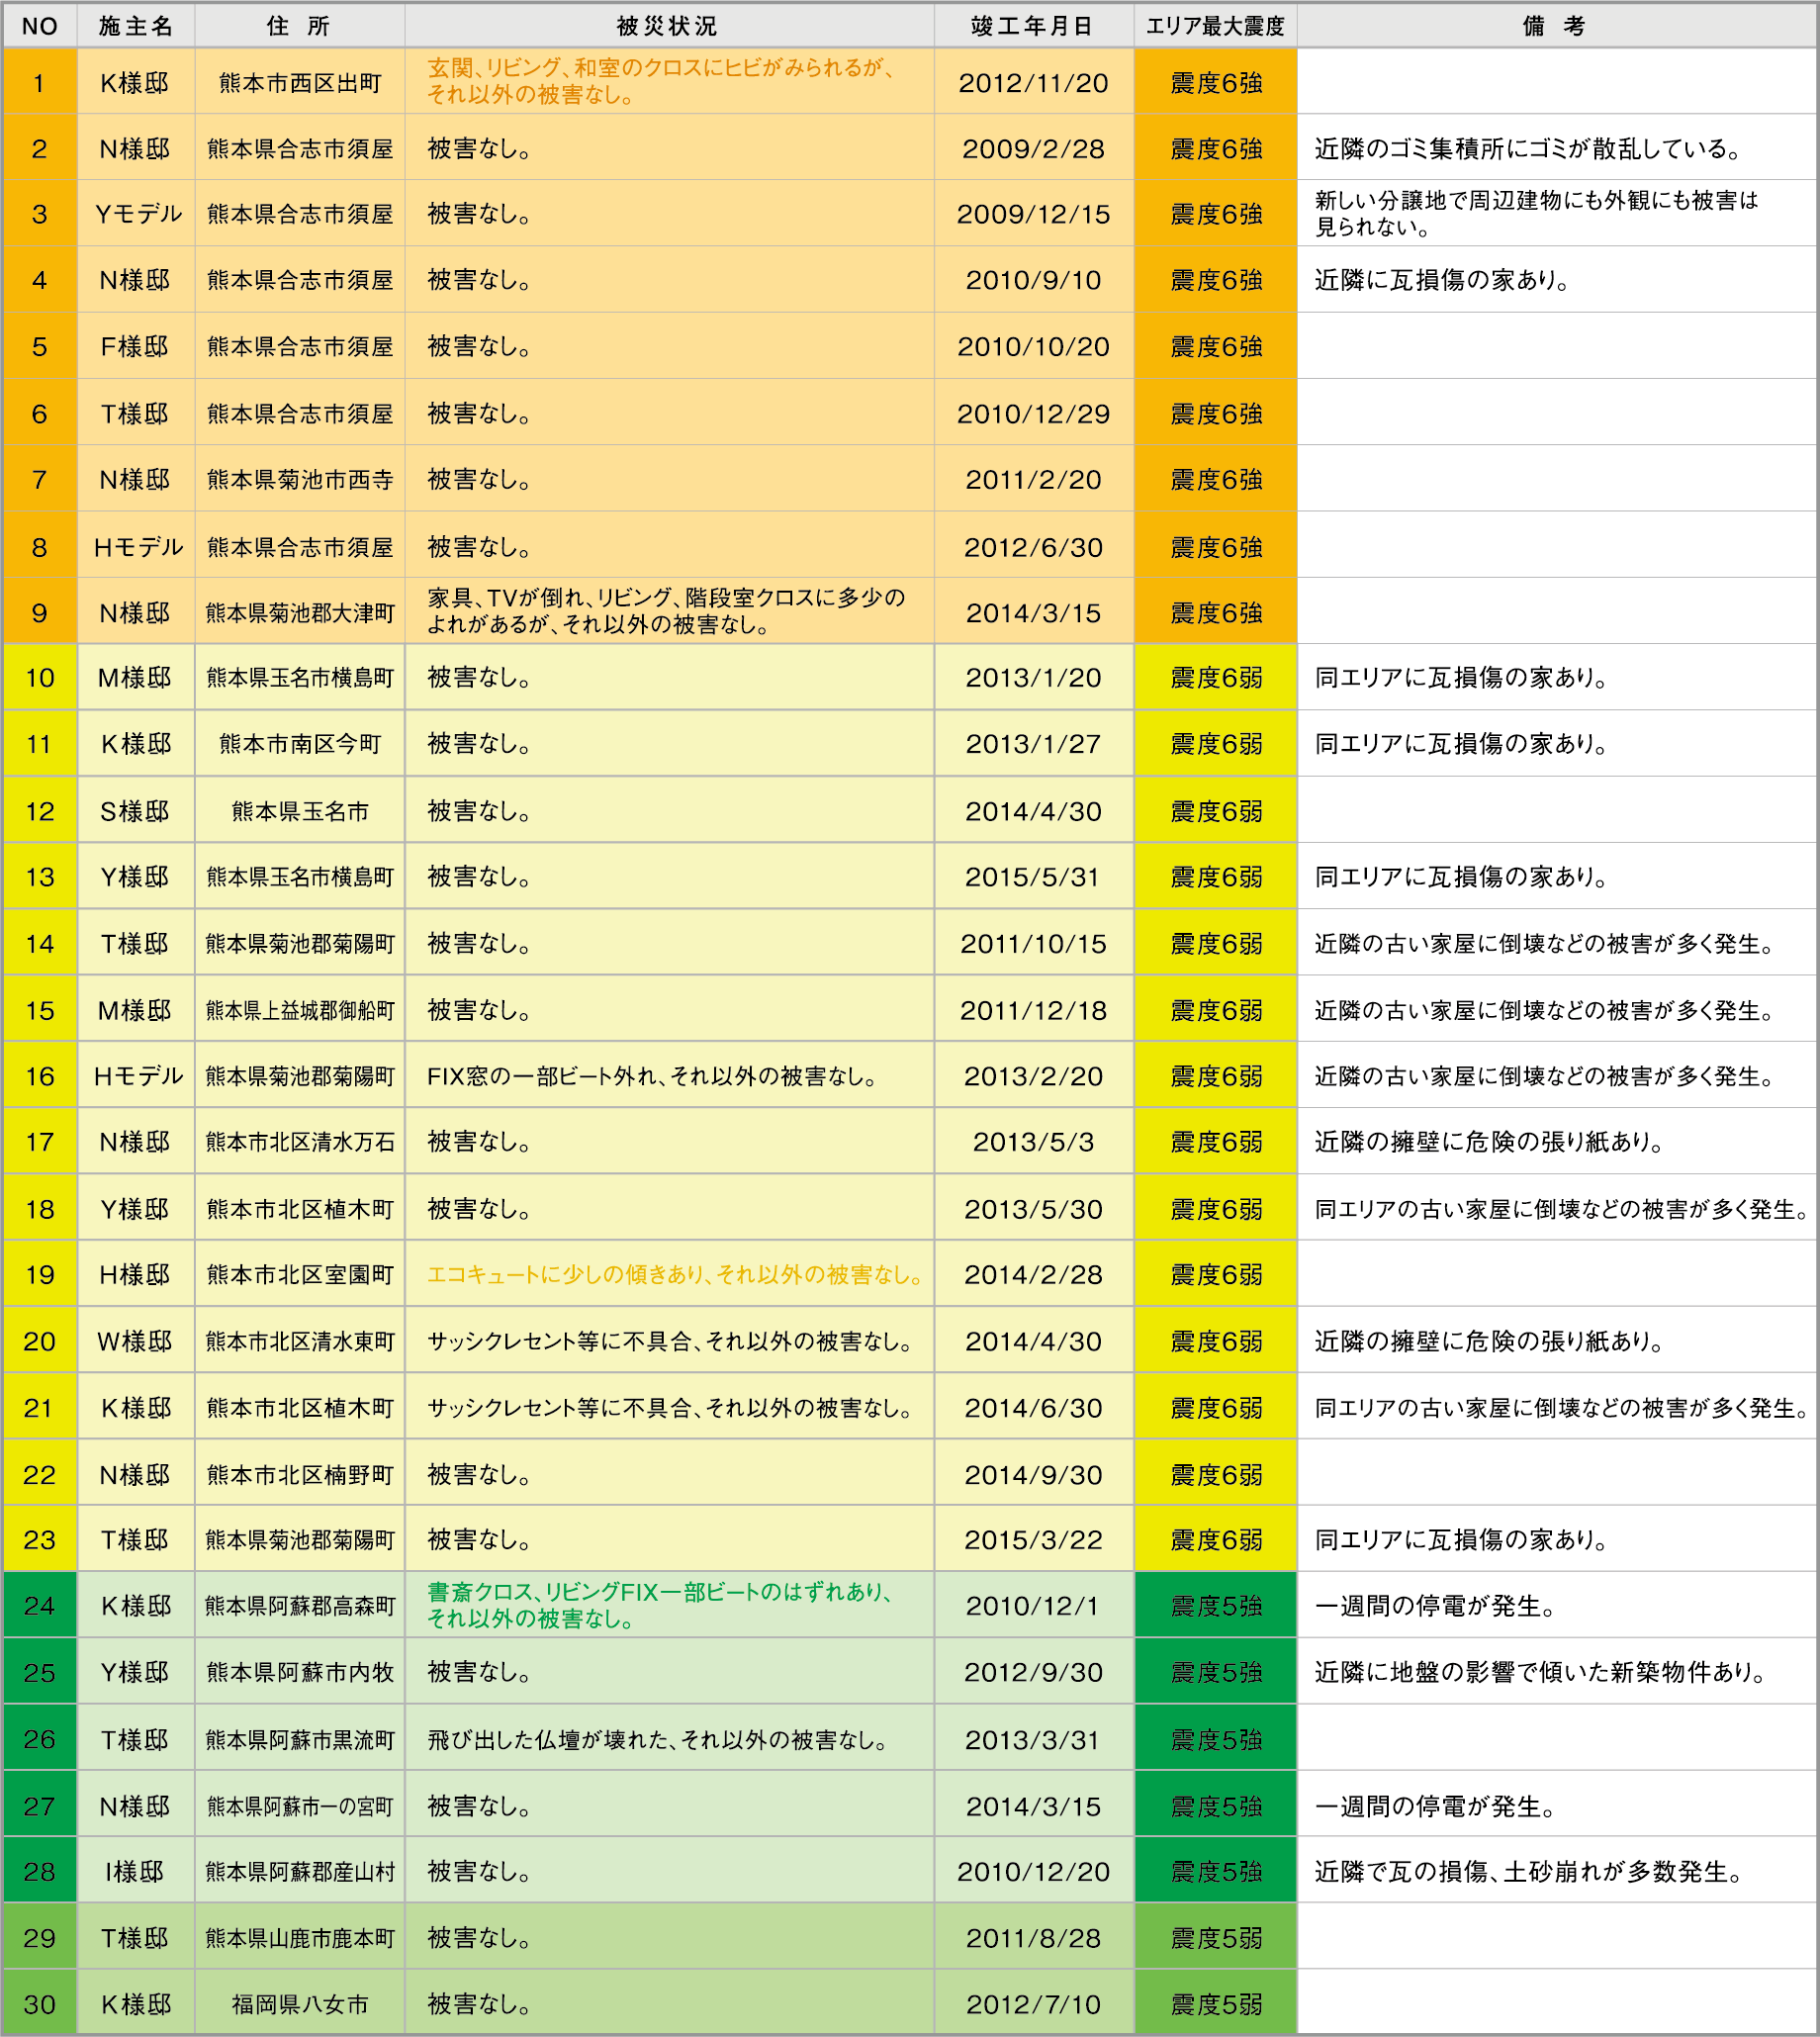Click remark 新しい分譲地で周辺建物

tap(1536, 214)
